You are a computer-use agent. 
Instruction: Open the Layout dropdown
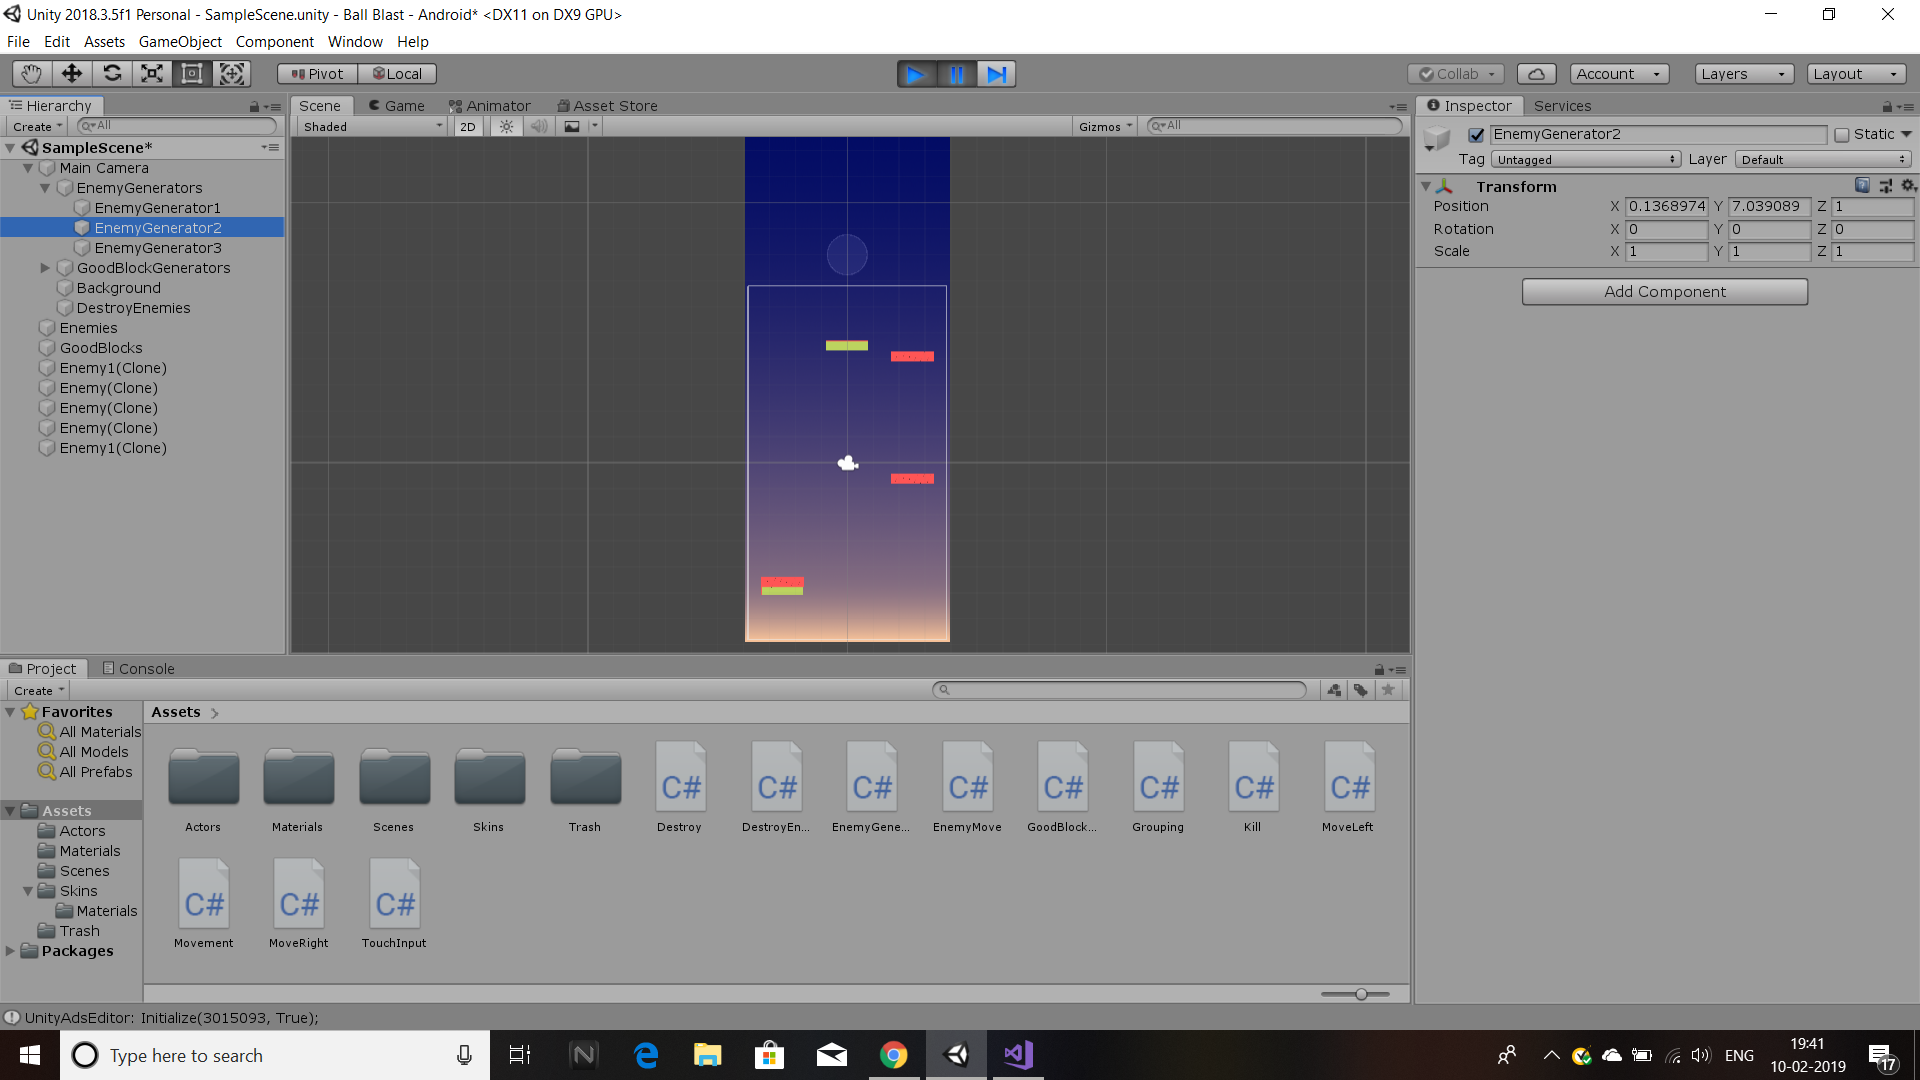coord(1856,74)
